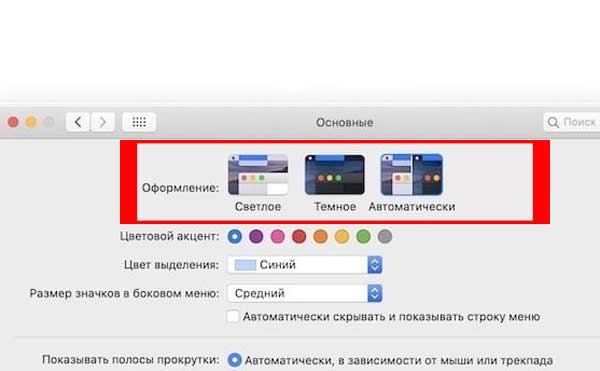Enable auto-hide menu bar checkbox
The width and height of the screenshot is (600, 371).
coord(233,316)
